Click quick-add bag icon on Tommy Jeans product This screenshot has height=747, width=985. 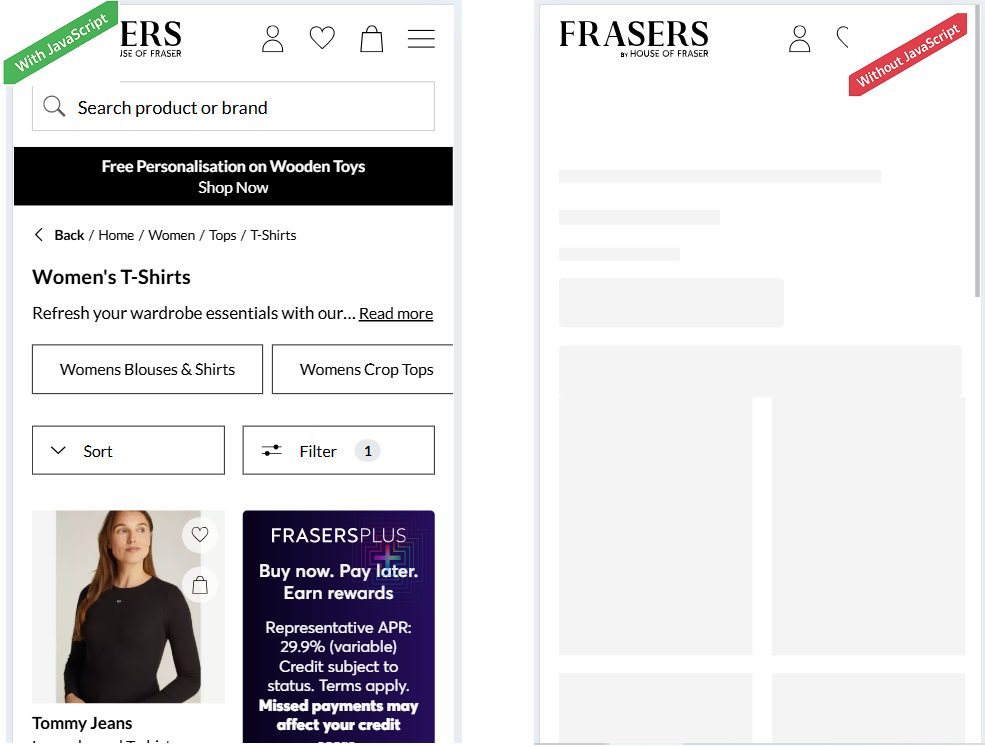coord(200,586)
